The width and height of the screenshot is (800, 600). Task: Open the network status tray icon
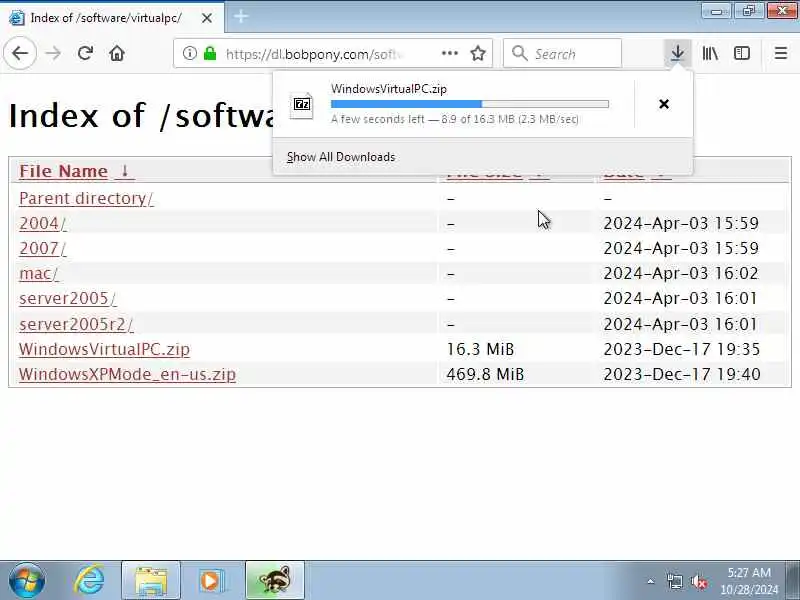pyautogui.click(x=674, y=581)
